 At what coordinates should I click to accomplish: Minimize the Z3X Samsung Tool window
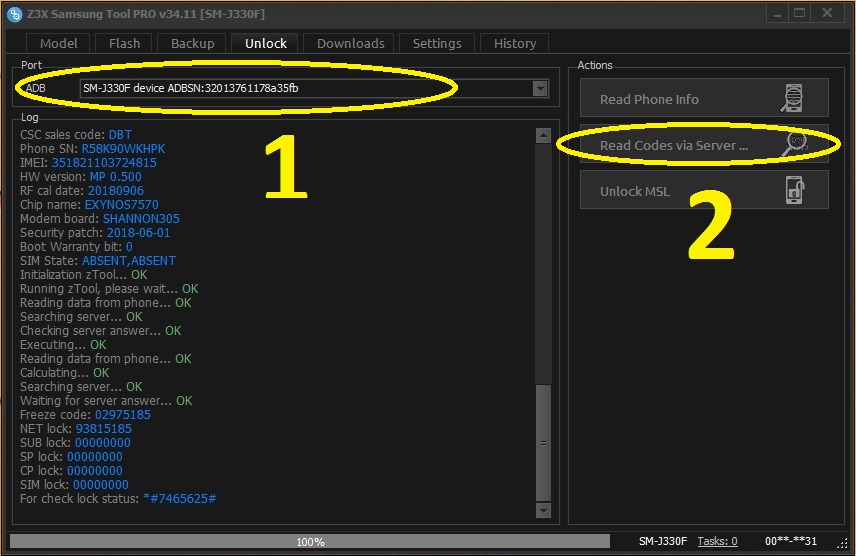tap(777, 13)
